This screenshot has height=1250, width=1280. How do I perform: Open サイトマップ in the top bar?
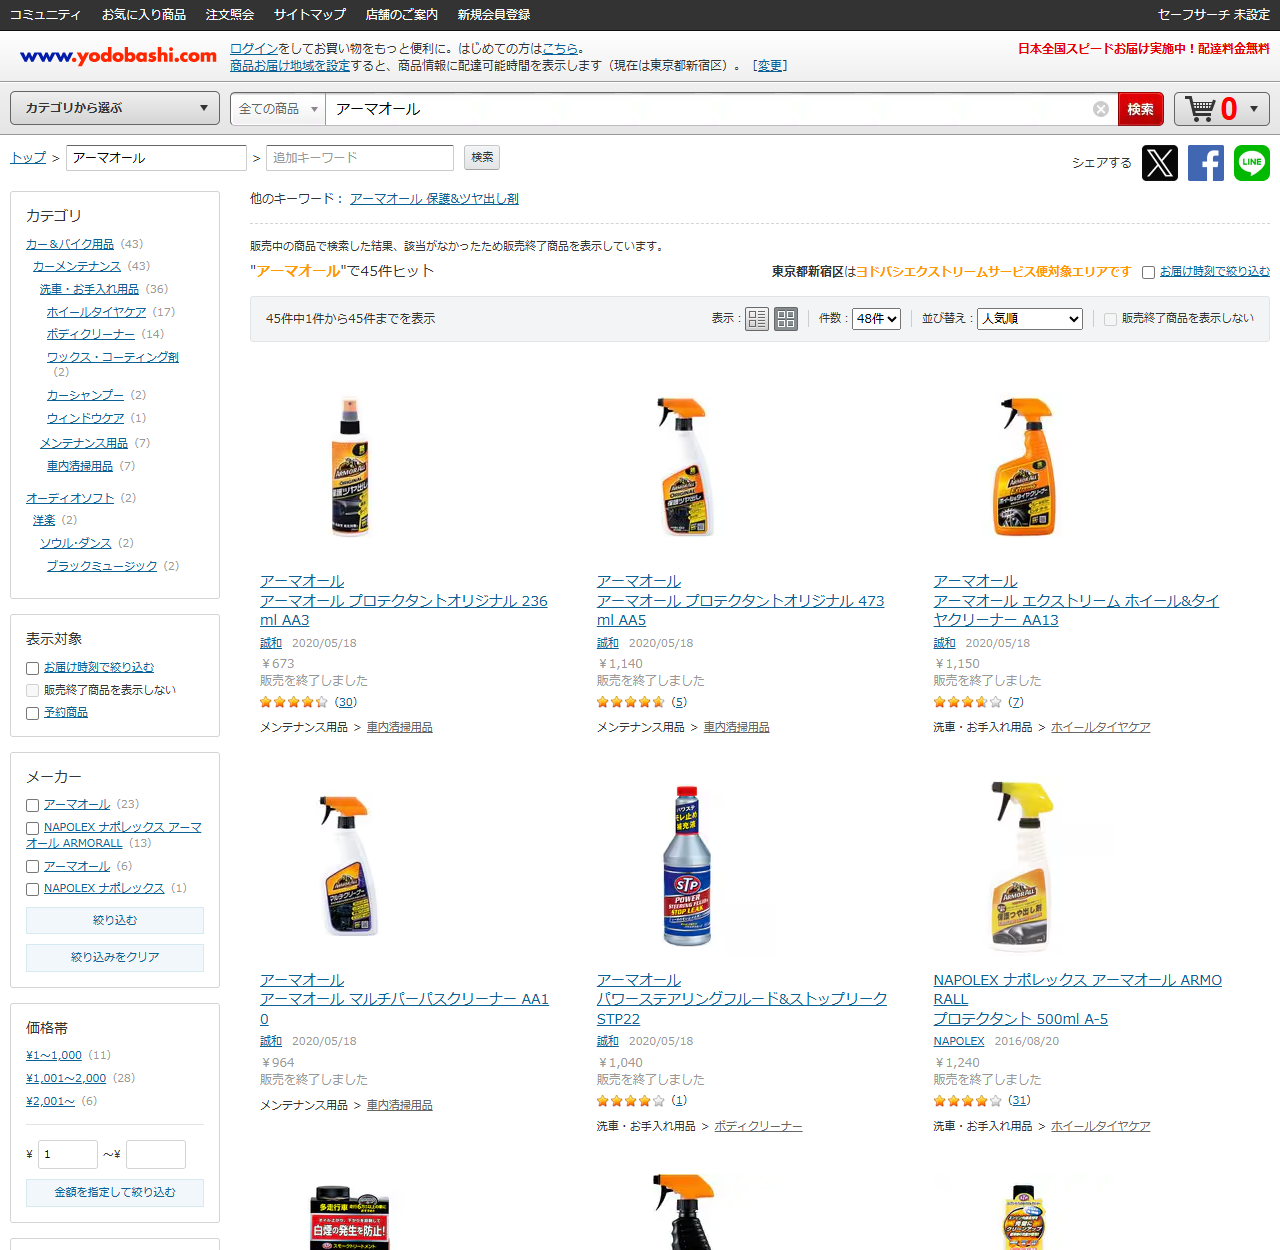click(x=310, y=15)
